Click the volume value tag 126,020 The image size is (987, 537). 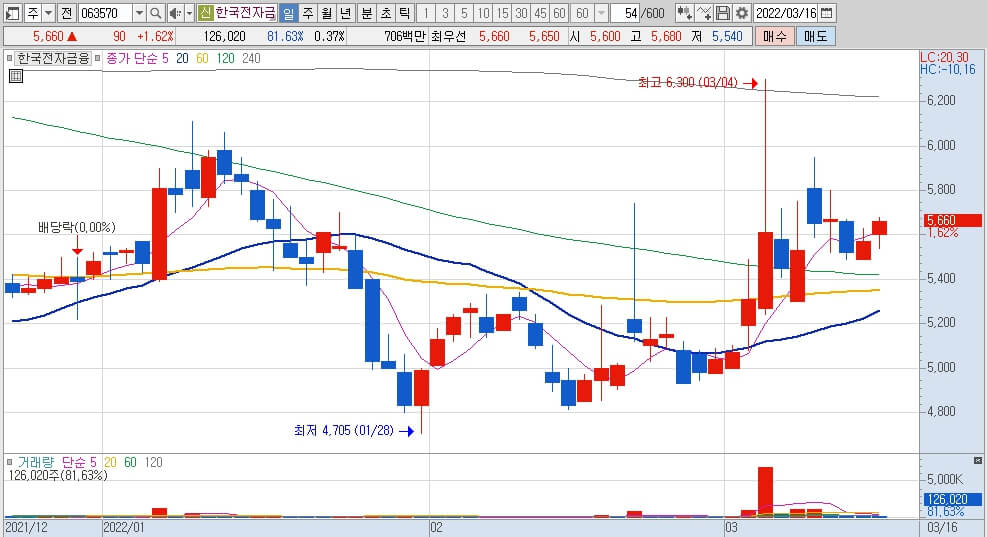coord(952,500)
